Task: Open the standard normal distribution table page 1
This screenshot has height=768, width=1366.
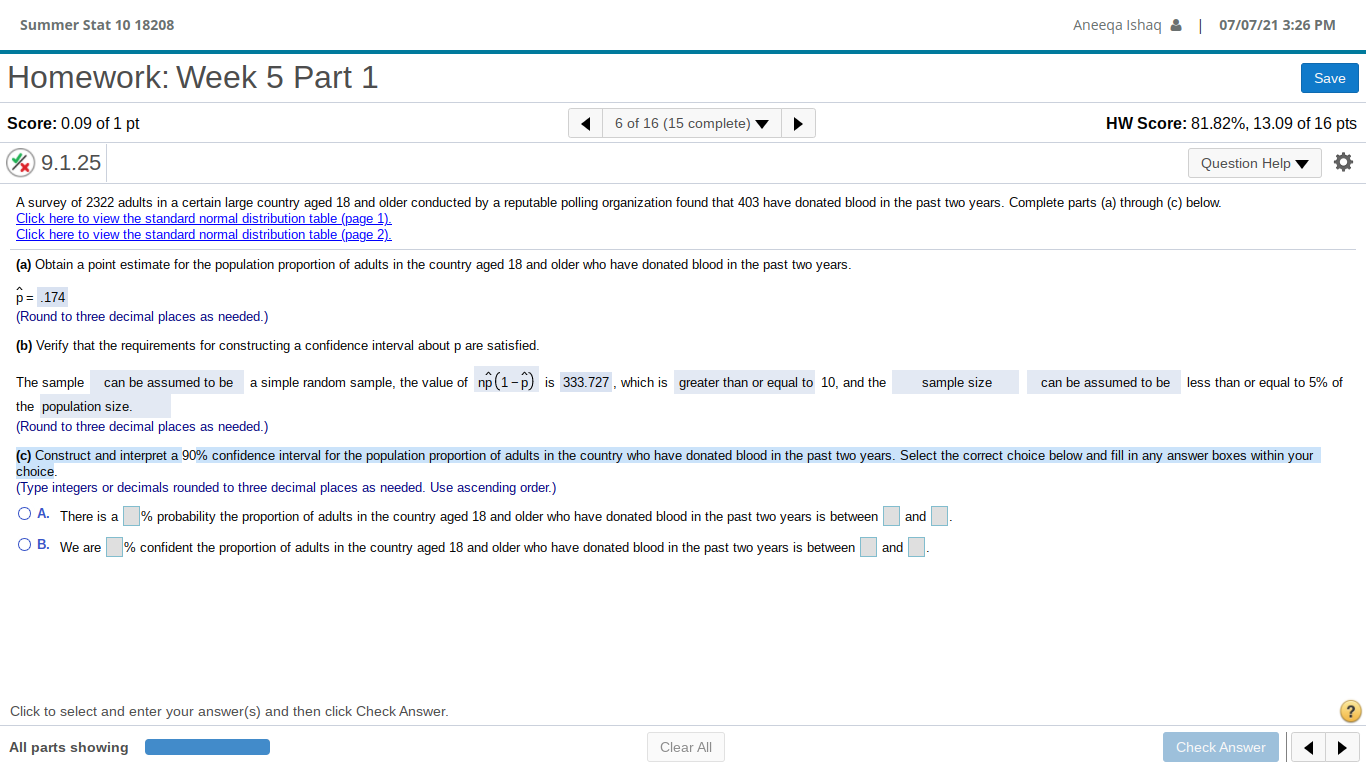Action: [203, 218]
